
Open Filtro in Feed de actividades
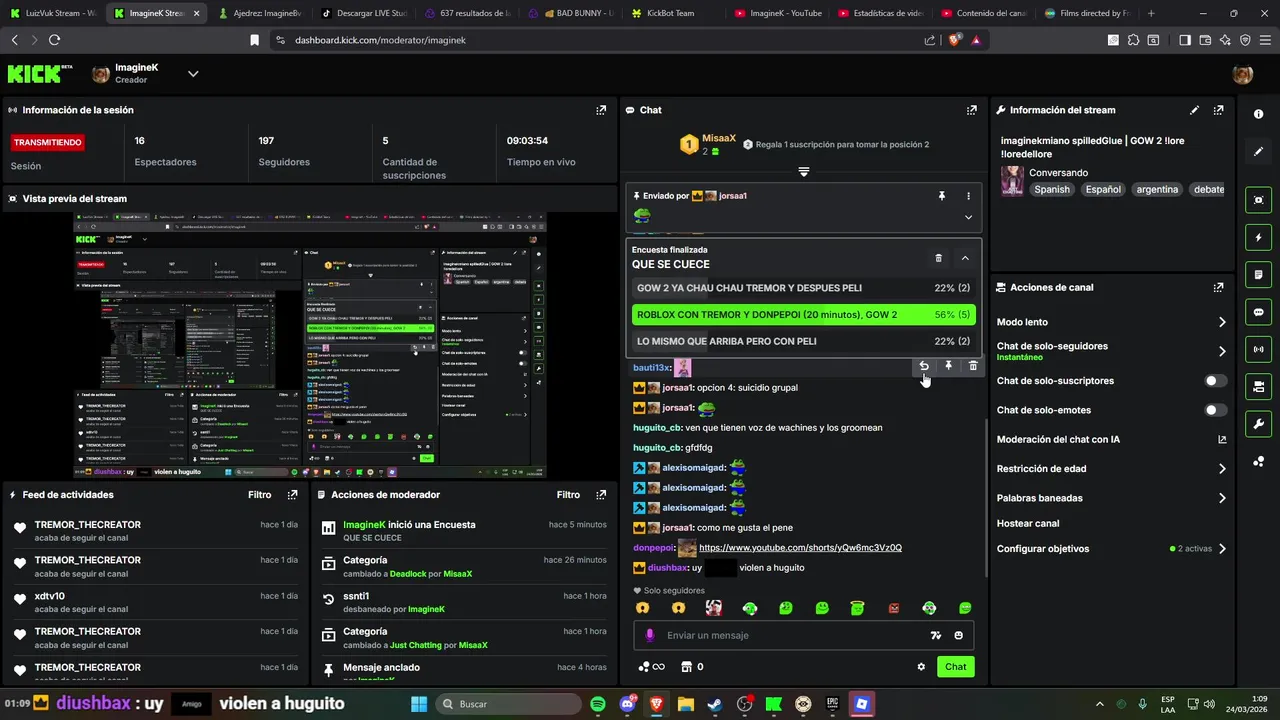tap(259, 494)
